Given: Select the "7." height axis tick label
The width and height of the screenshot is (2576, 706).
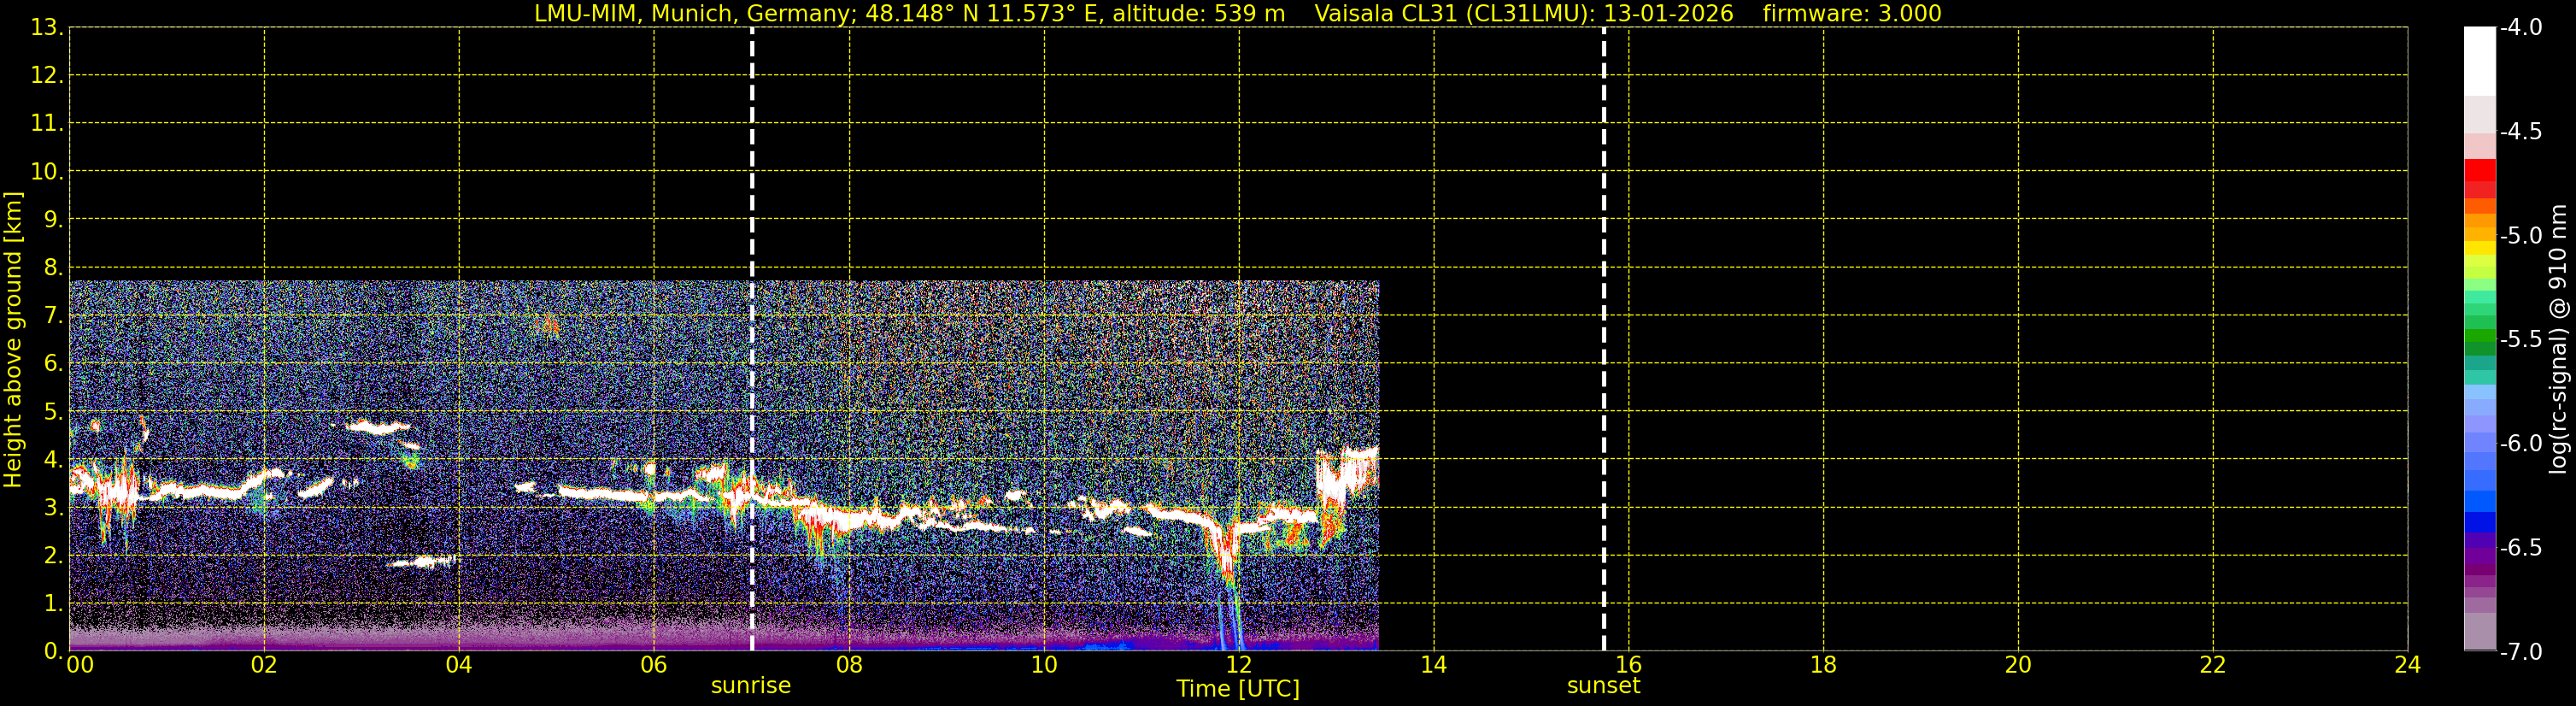Looking at the screenshot, I should click(x=52, y=316).
